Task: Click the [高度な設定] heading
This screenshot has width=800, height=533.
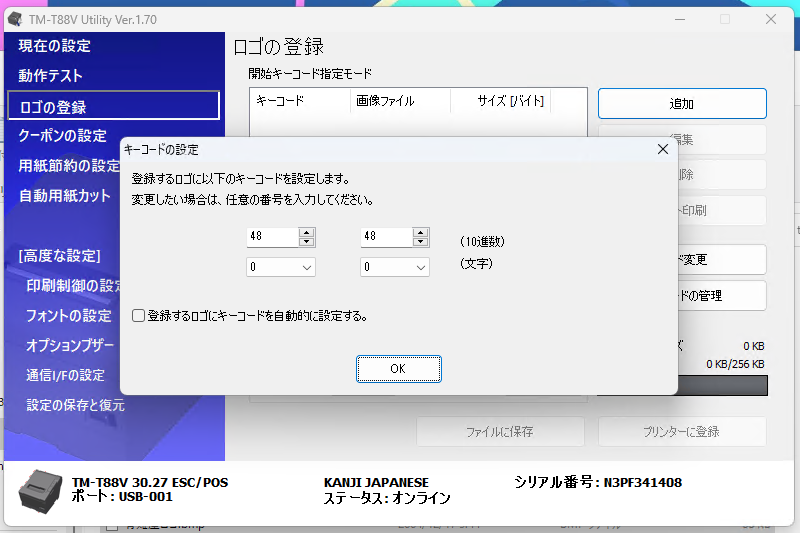Action: coord(60,256)
